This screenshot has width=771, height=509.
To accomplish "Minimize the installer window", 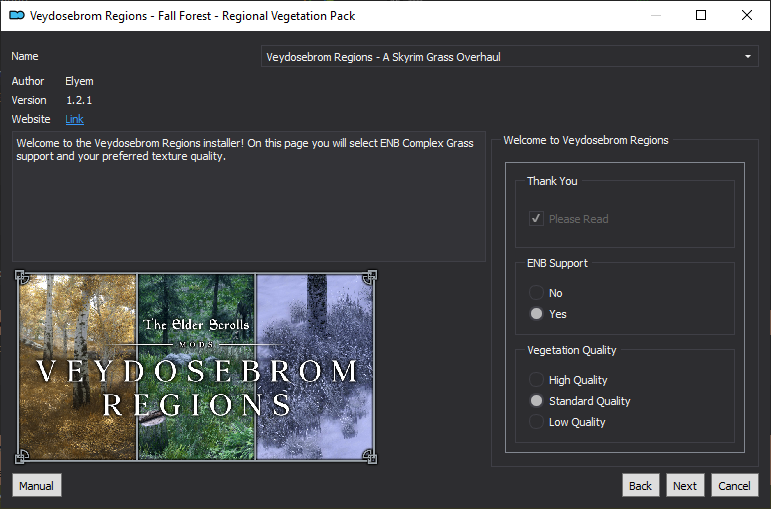I will coord(655,15).
